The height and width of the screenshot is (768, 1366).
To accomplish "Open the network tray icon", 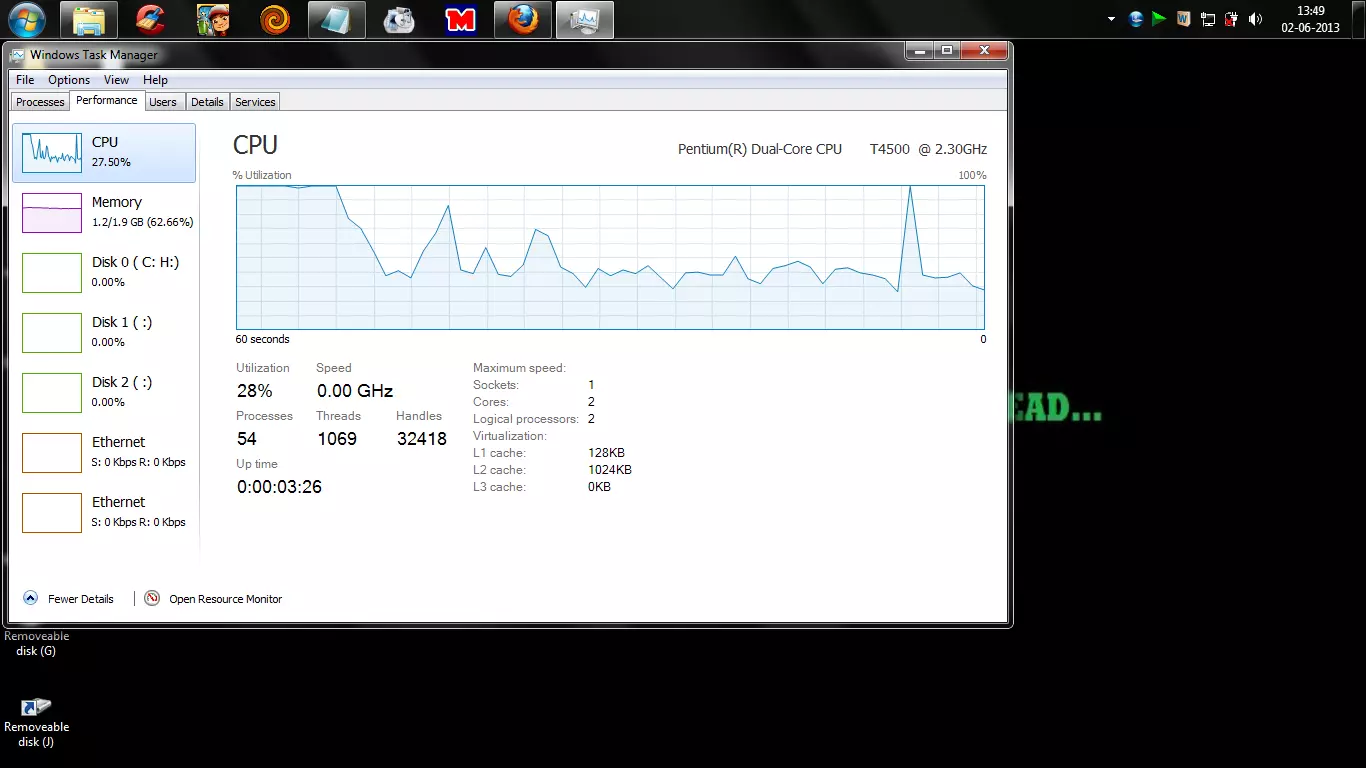I will tap(1208, 19).
